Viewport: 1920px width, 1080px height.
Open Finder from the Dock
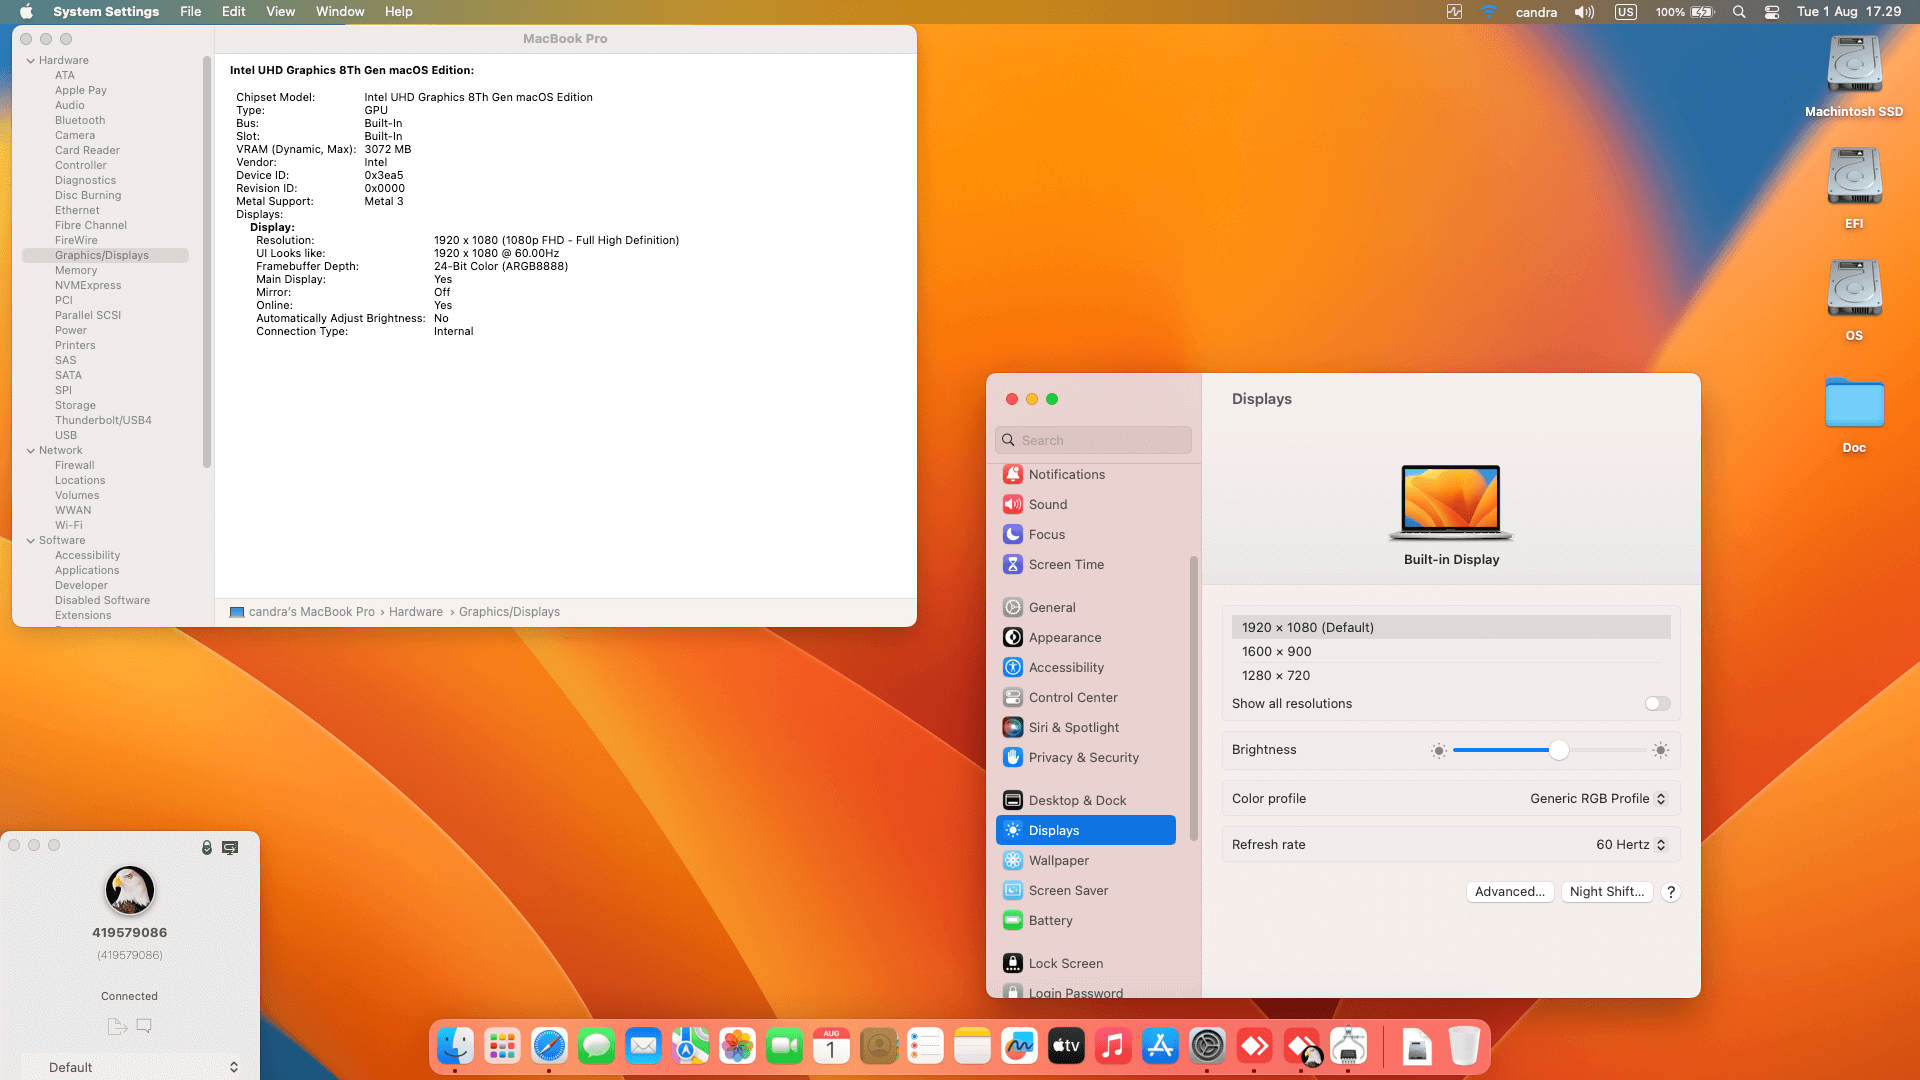pyautogui.click(x=455, y=1046)
